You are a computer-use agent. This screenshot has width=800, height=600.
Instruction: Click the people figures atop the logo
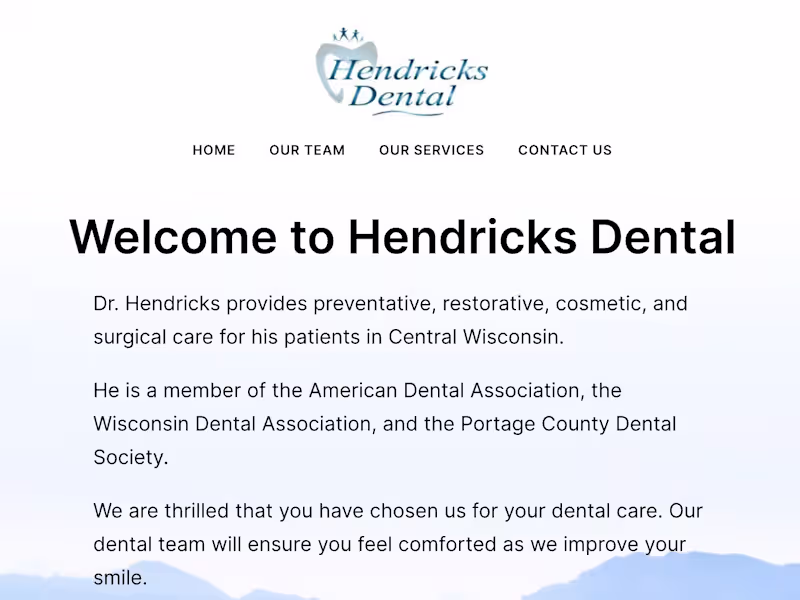[347, 35]
